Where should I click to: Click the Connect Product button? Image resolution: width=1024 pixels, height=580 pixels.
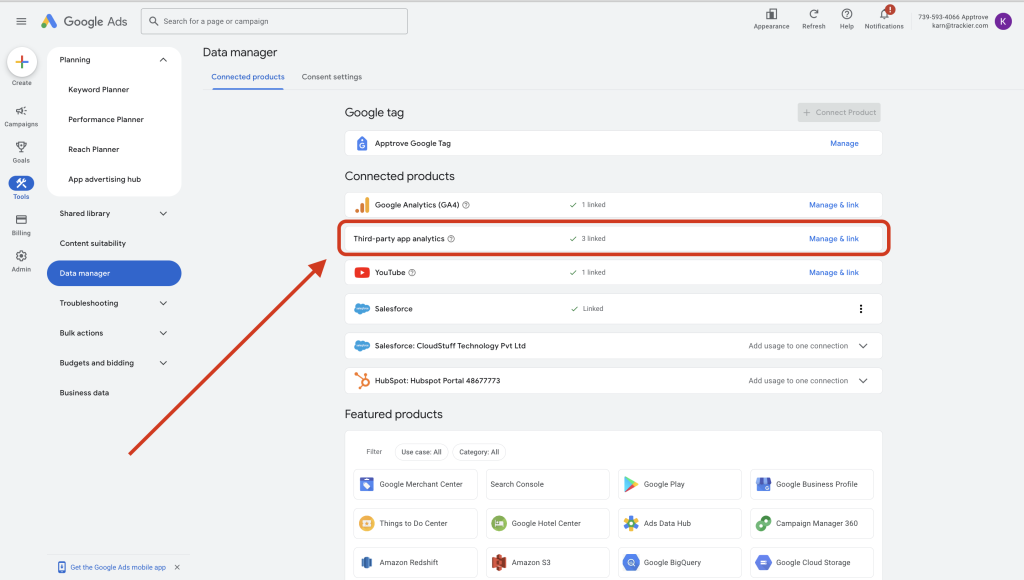(839, 112)
